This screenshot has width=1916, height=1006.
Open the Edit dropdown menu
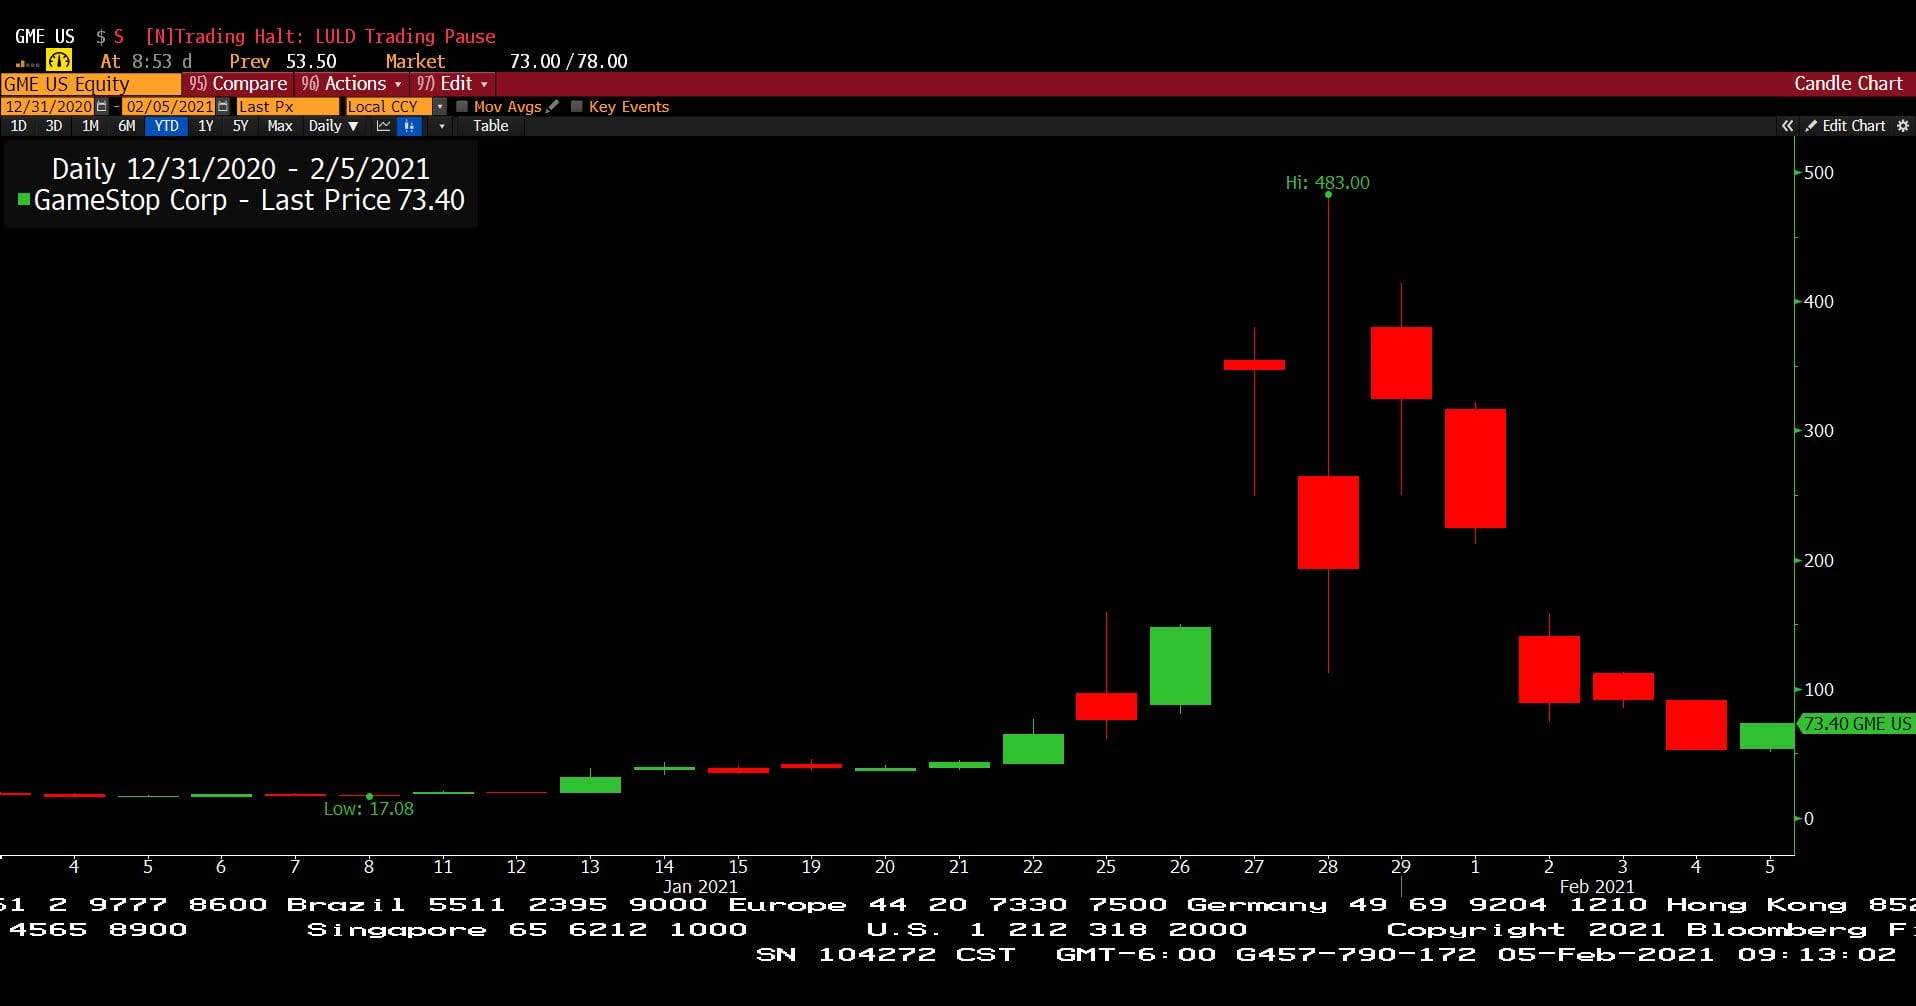pos(452,84)
